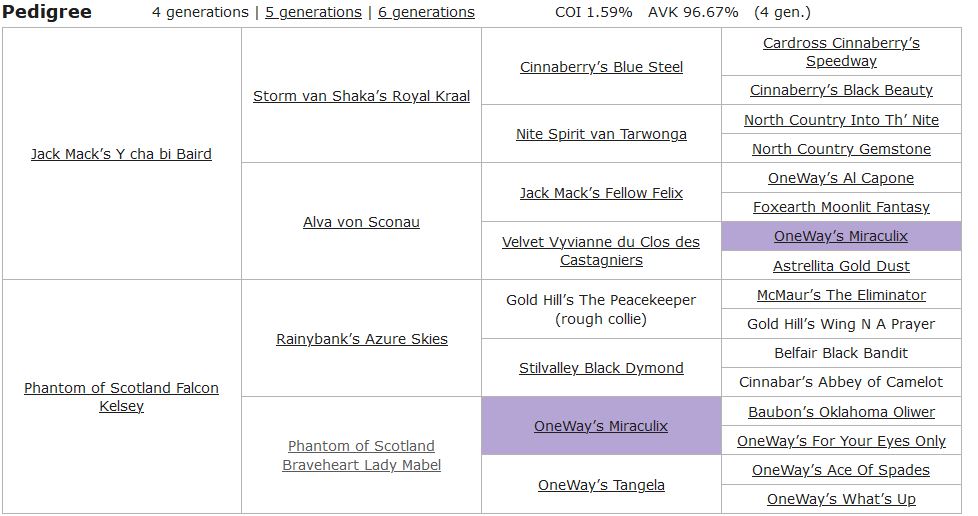This screenshot has width=978, height=516.
Task: Select Nite Spirit van Tarwonga
Action: pos(601,134)
